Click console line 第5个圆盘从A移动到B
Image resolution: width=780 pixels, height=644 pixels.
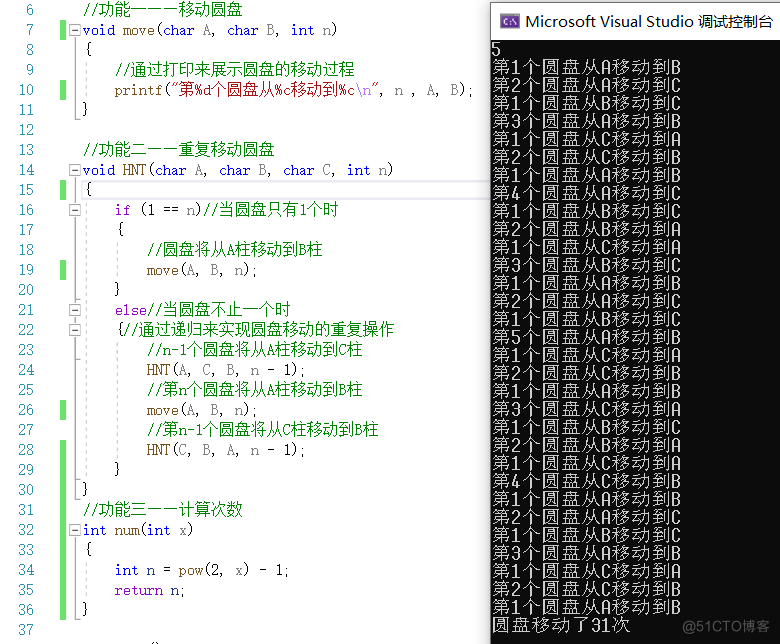pyautogui.click(x=586, y=337)
